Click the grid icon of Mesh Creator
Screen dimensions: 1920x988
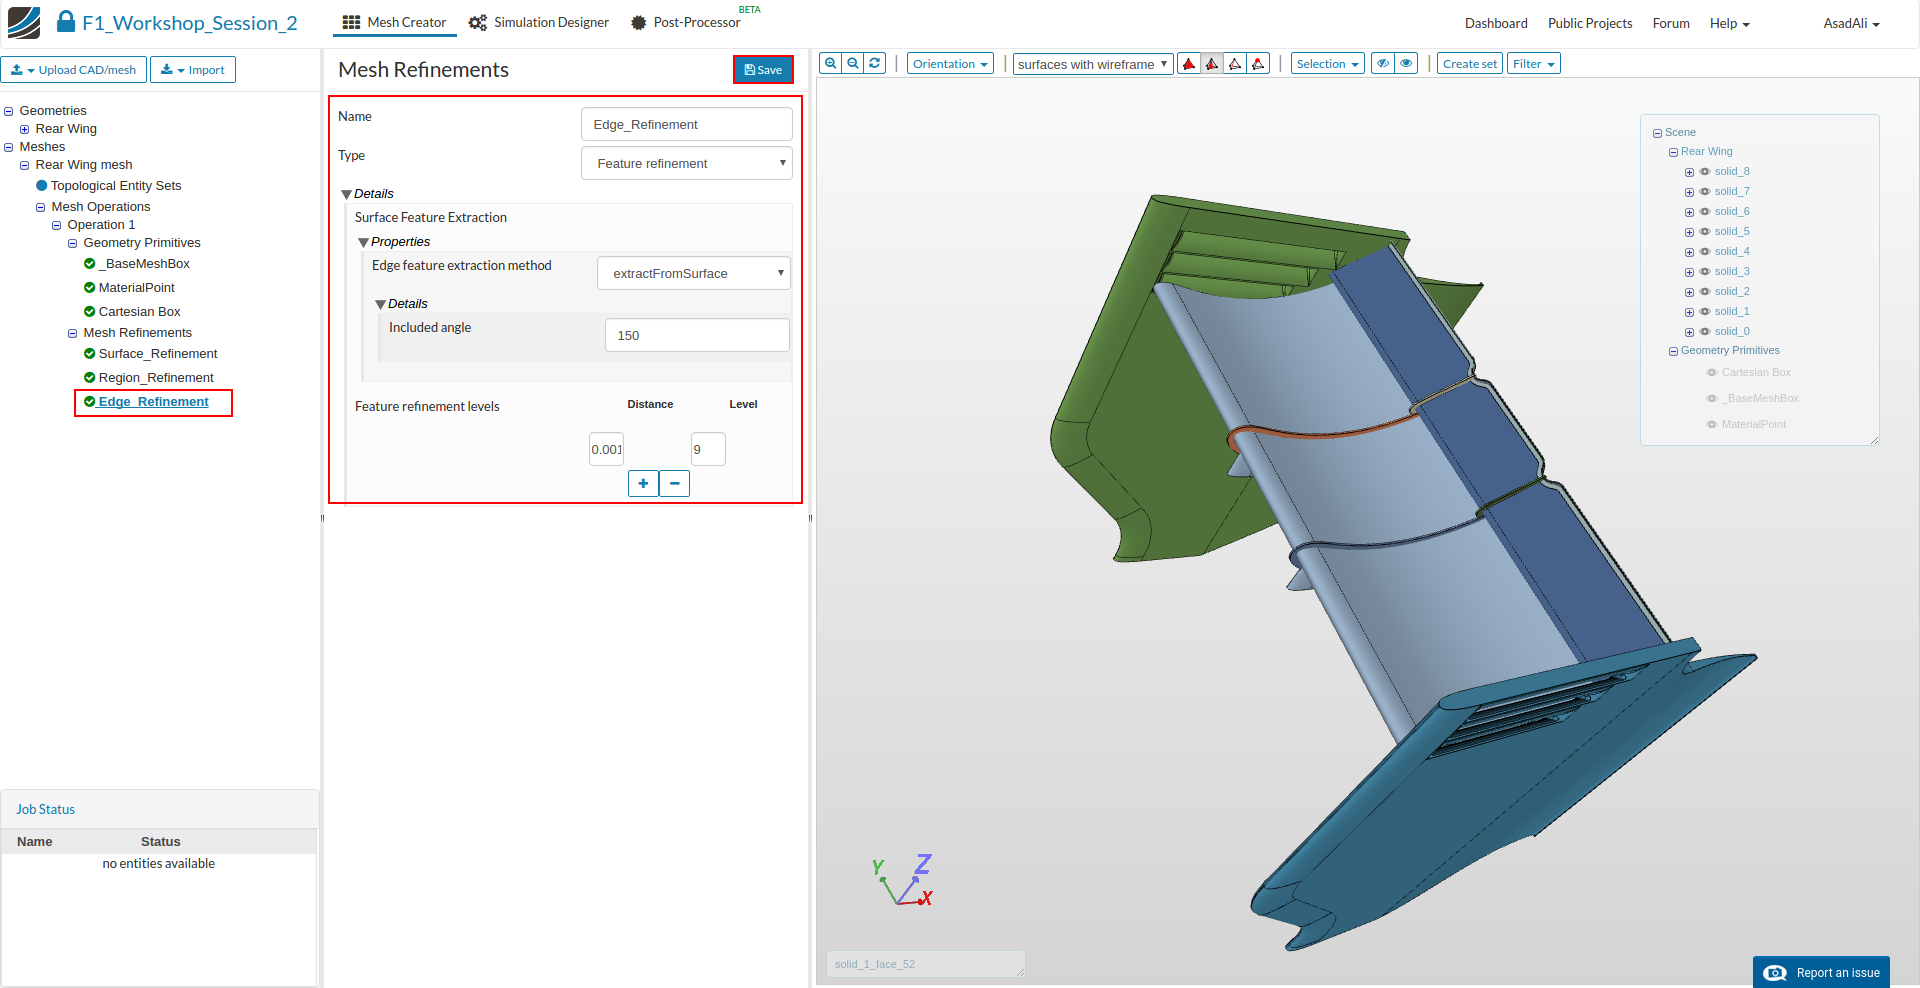[x=351, y=22]
